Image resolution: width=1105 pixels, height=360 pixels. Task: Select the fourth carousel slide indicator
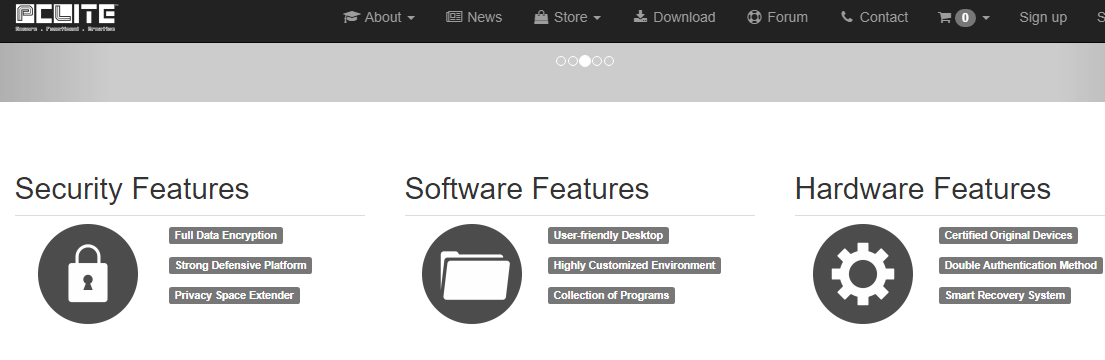pos(597,61)
